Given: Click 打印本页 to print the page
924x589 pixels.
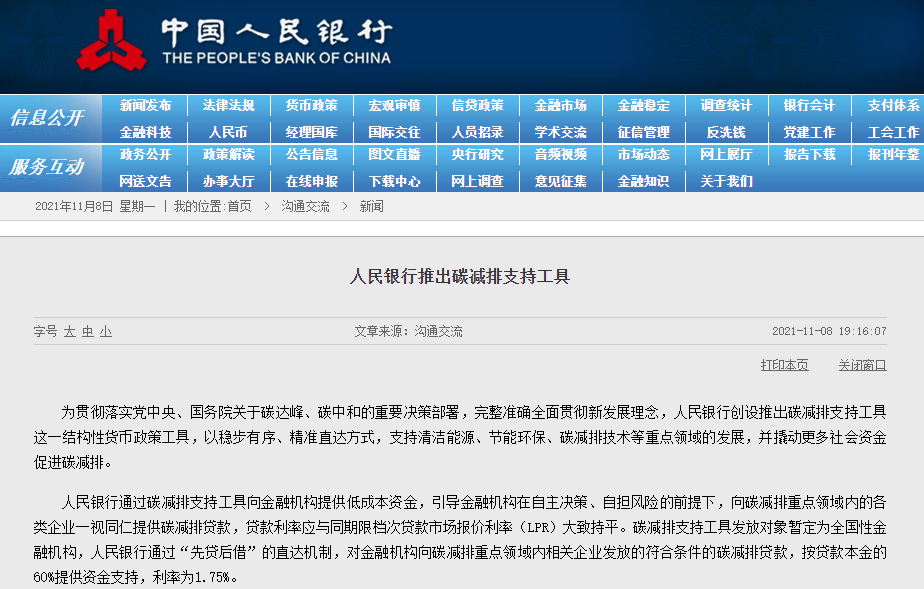Looking at the screenshot, I should 784,365.
